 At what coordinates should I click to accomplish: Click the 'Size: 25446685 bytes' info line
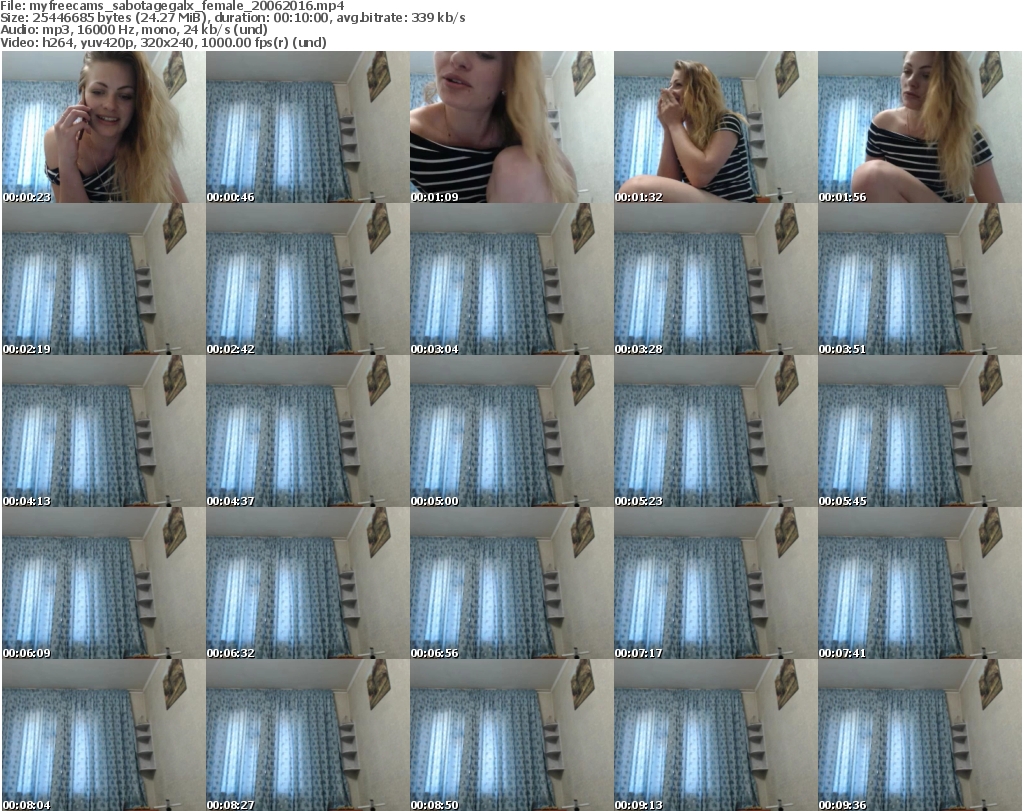232,18
